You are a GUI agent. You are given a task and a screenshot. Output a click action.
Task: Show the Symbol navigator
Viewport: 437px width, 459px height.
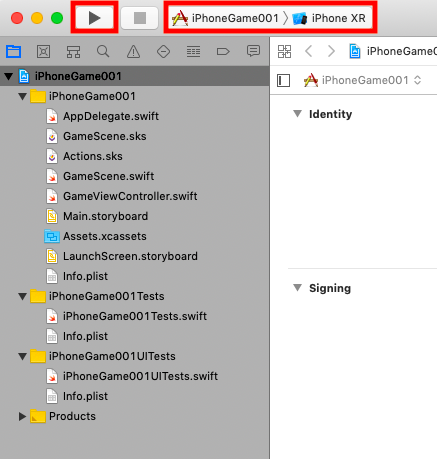[x=73, y=51]
